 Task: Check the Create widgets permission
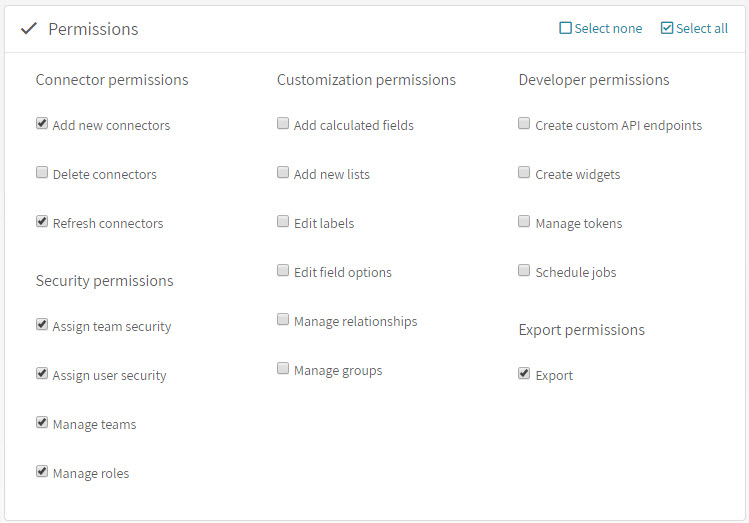pos(524,172)
